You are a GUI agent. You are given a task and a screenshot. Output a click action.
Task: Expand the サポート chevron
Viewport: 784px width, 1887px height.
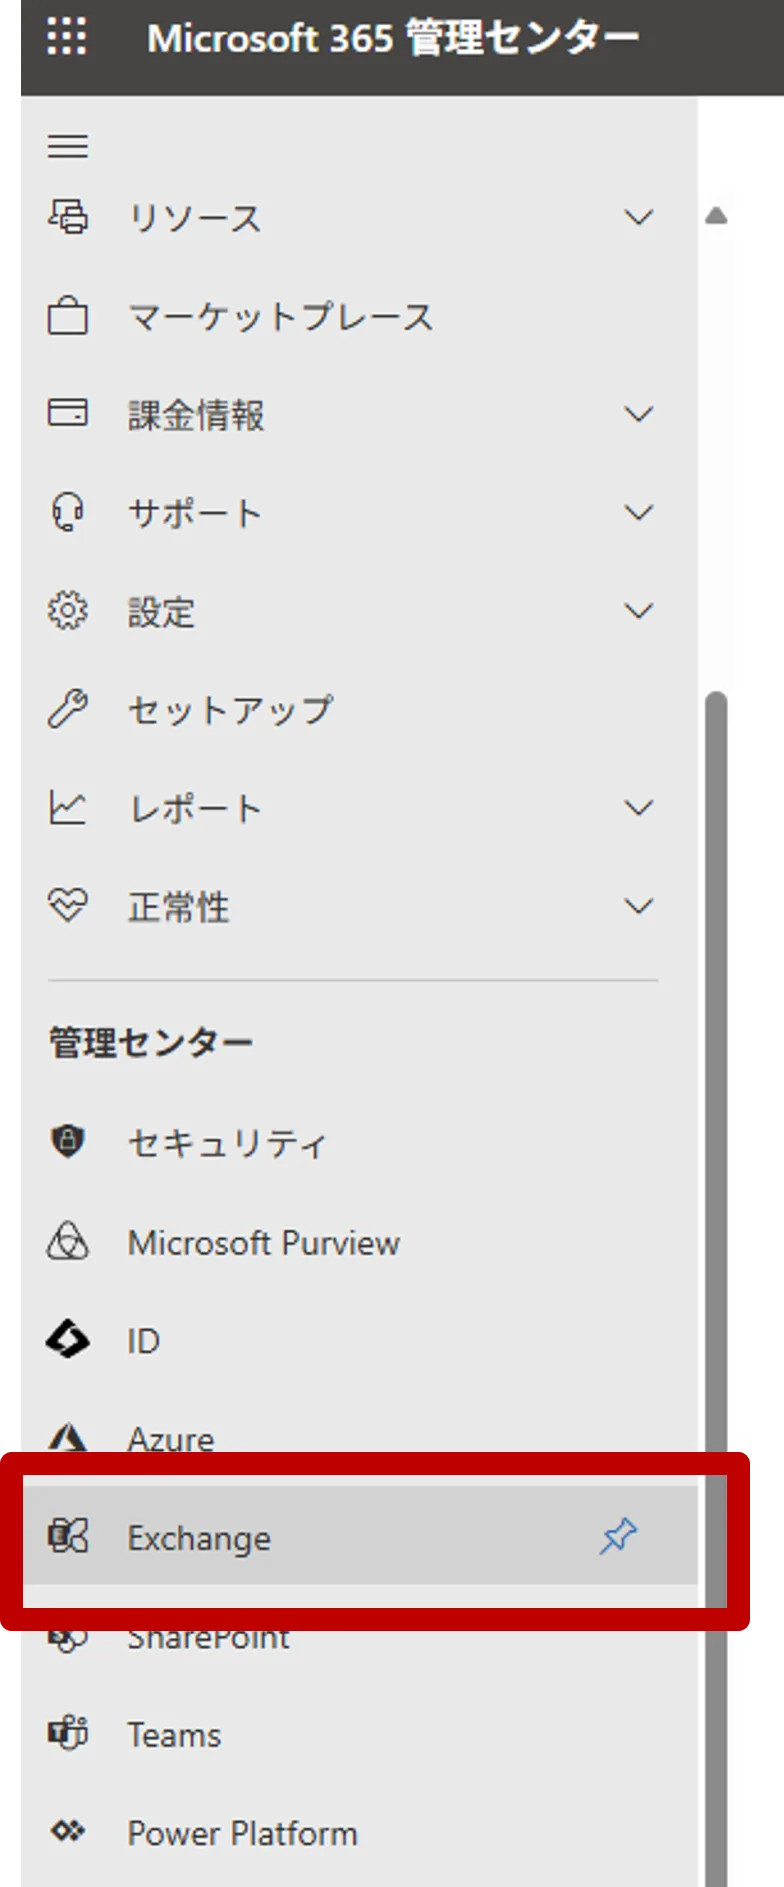[x=638, y=513]
